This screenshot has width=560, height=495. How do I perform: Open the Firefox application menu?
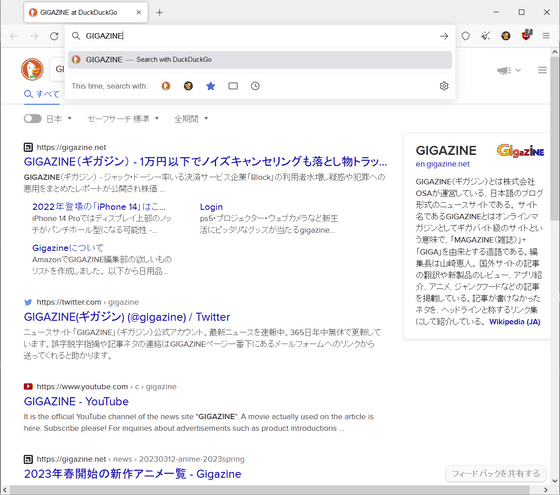[x=546, y=36]
